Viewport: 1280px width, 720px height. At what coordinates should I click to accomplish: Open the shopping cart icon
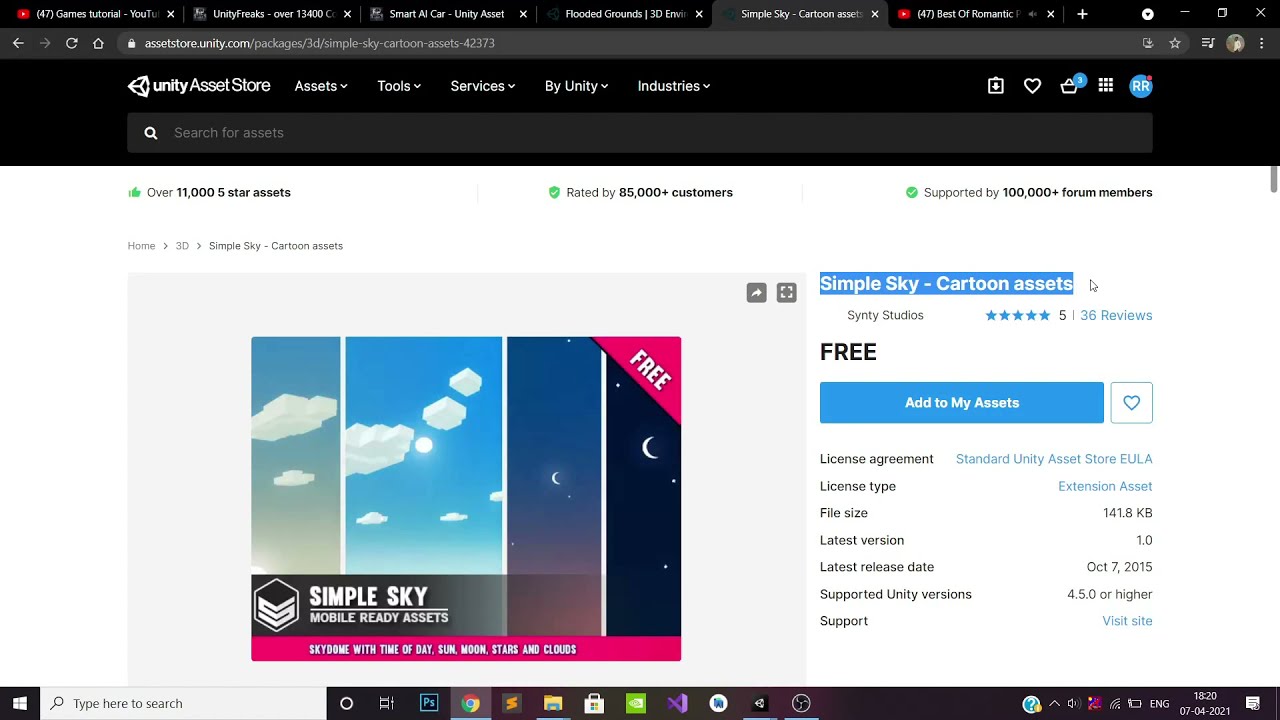[1070, 85]
